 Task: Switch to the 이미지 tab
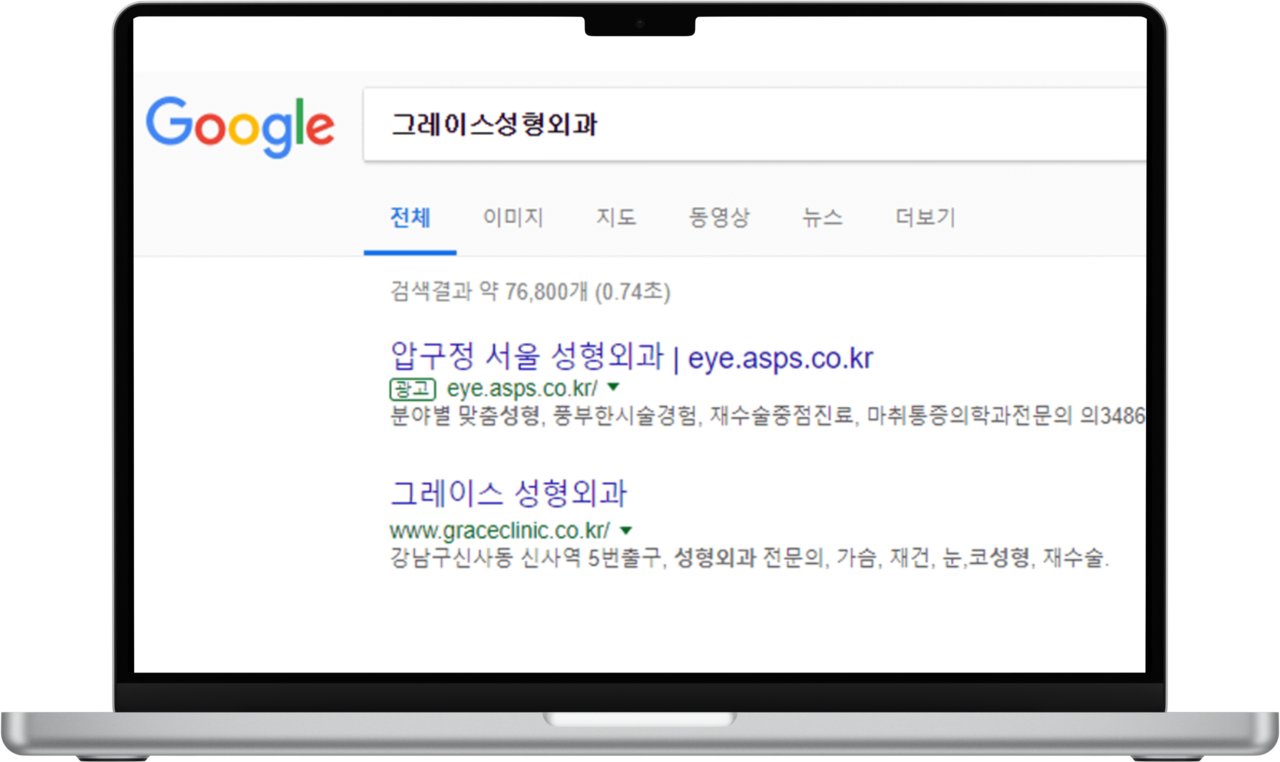[x=513, y=218]
